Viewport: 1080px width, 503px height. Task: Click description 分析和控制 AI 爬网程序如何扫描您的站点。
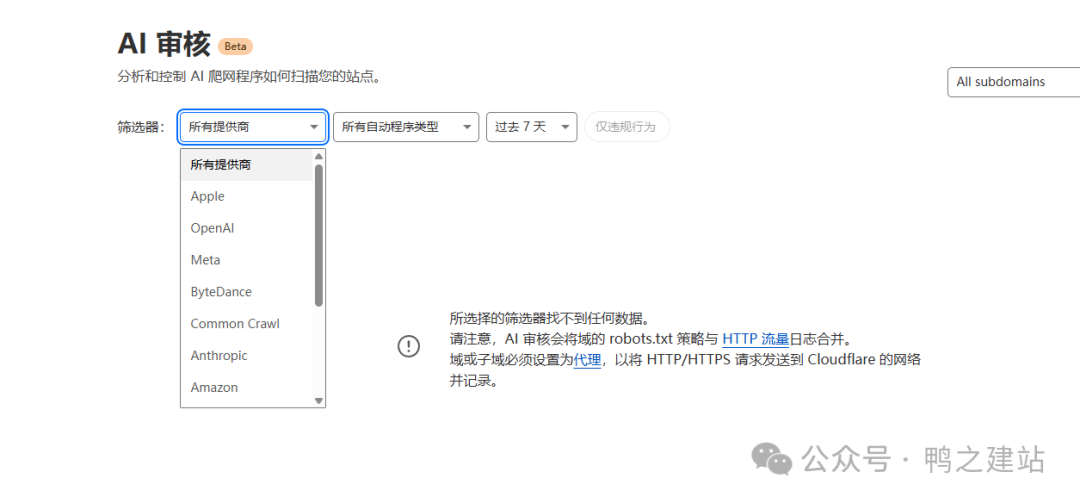point(249,76)
